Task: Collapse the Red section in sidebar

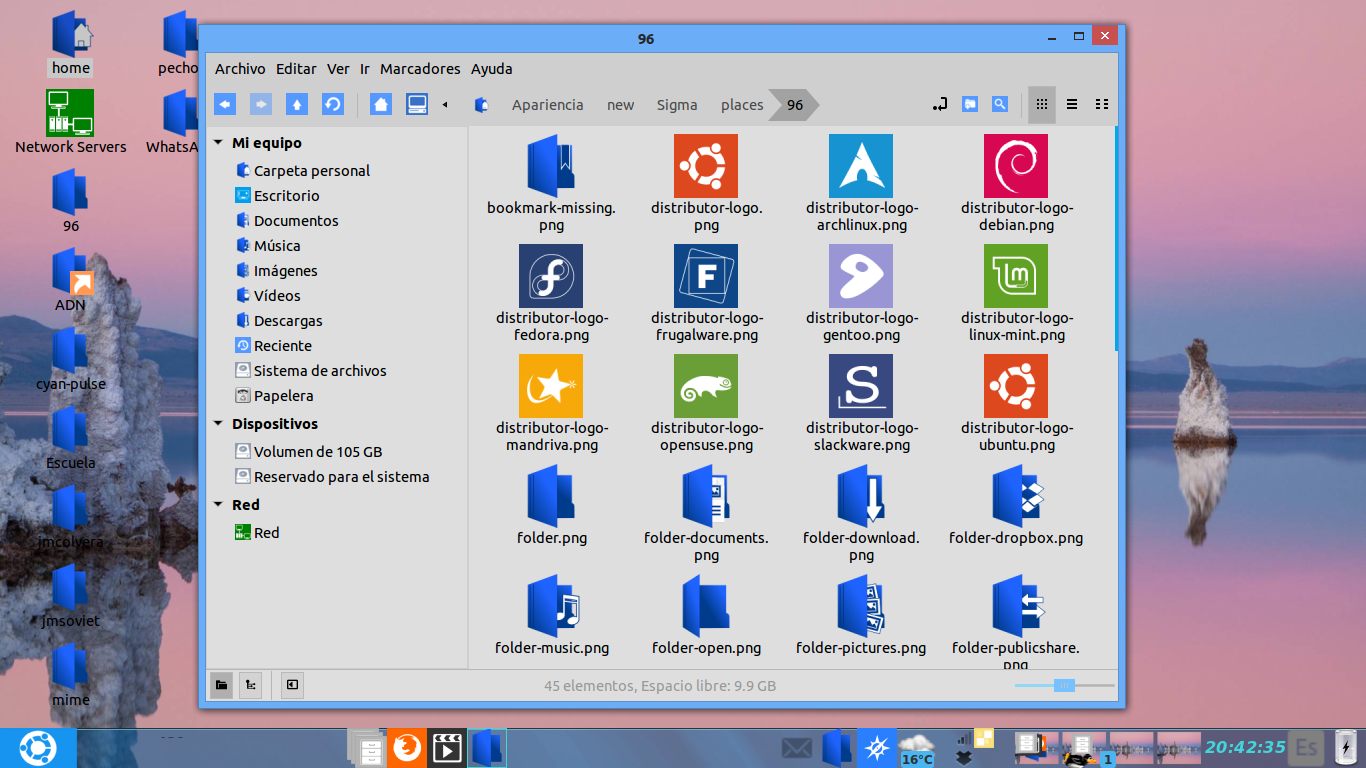Action: 219,505
